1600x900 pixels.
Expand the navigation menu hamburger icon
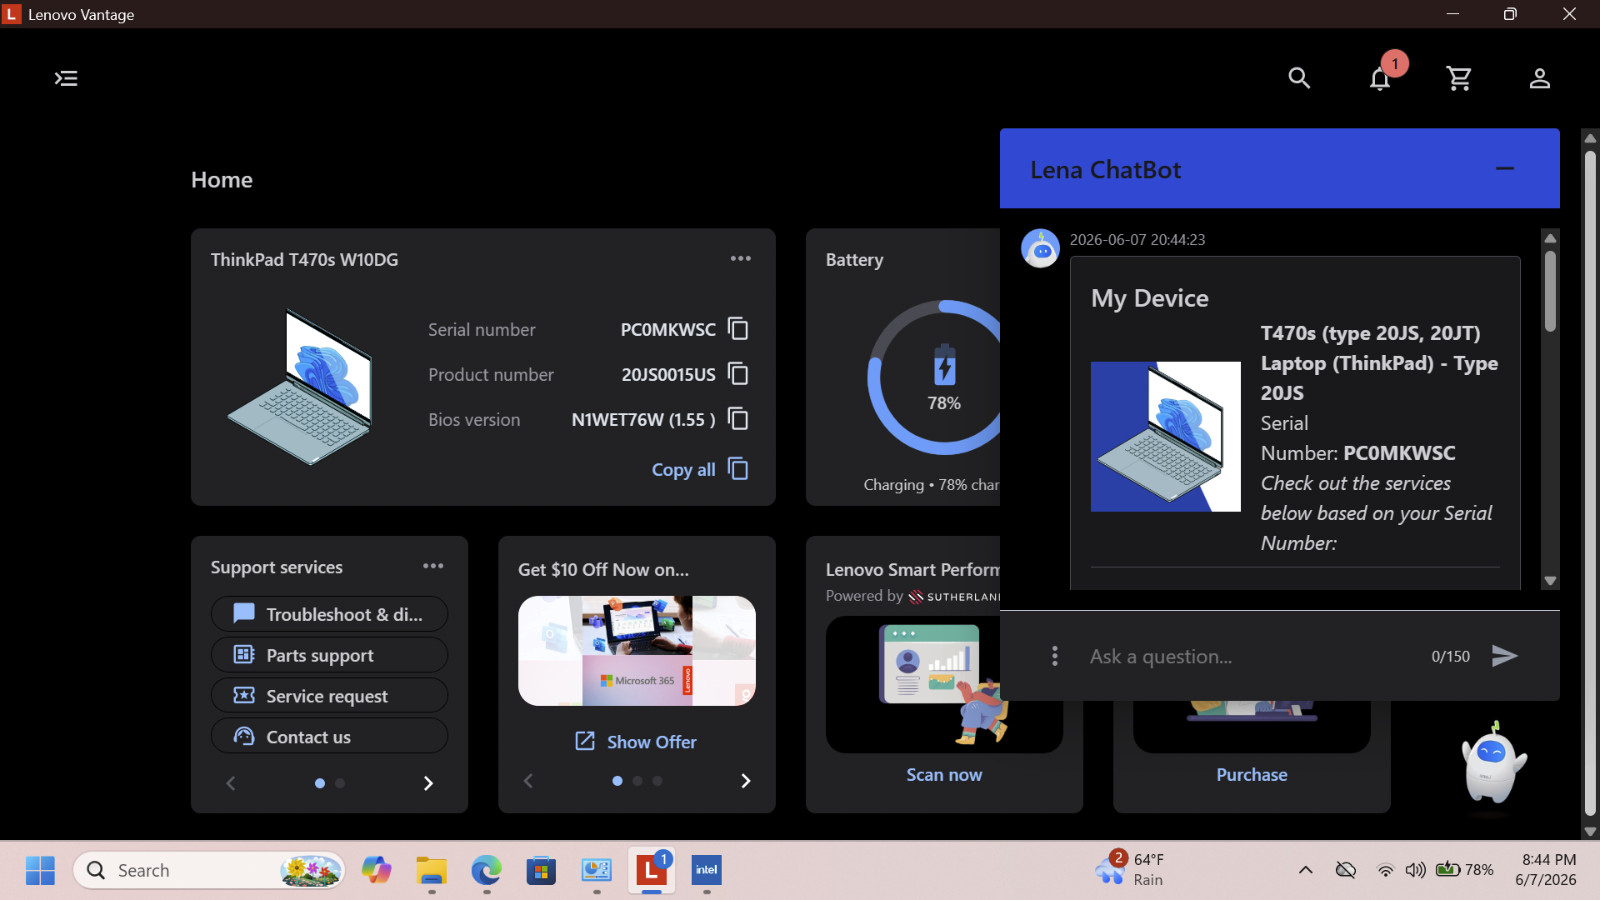[66, 78]
